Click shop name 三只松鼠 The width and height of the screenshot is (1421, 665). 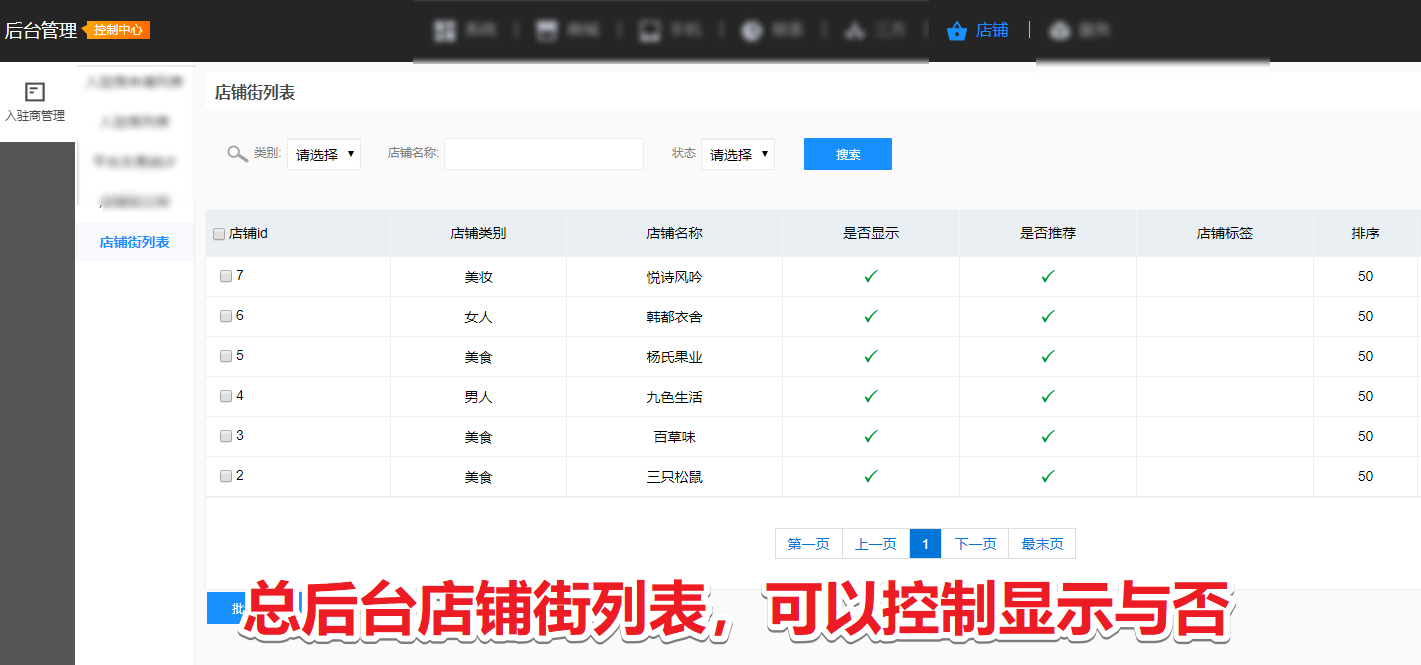(x=675, y=477)
